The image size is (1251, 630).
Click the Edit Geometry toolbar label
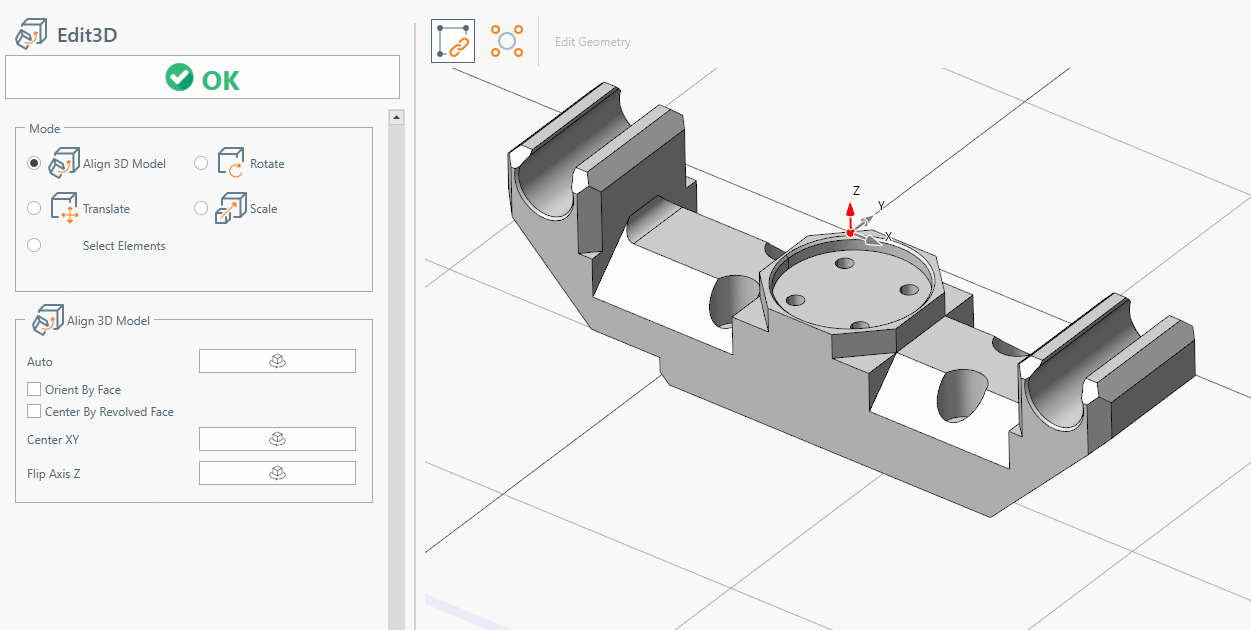coord(593,42)
